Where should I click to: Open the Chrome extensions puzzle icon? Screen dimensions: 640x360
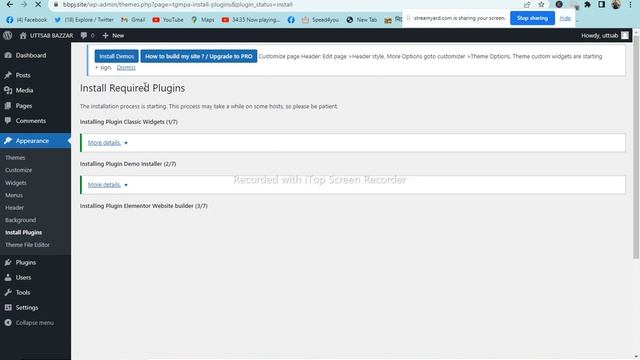(587, 4)
